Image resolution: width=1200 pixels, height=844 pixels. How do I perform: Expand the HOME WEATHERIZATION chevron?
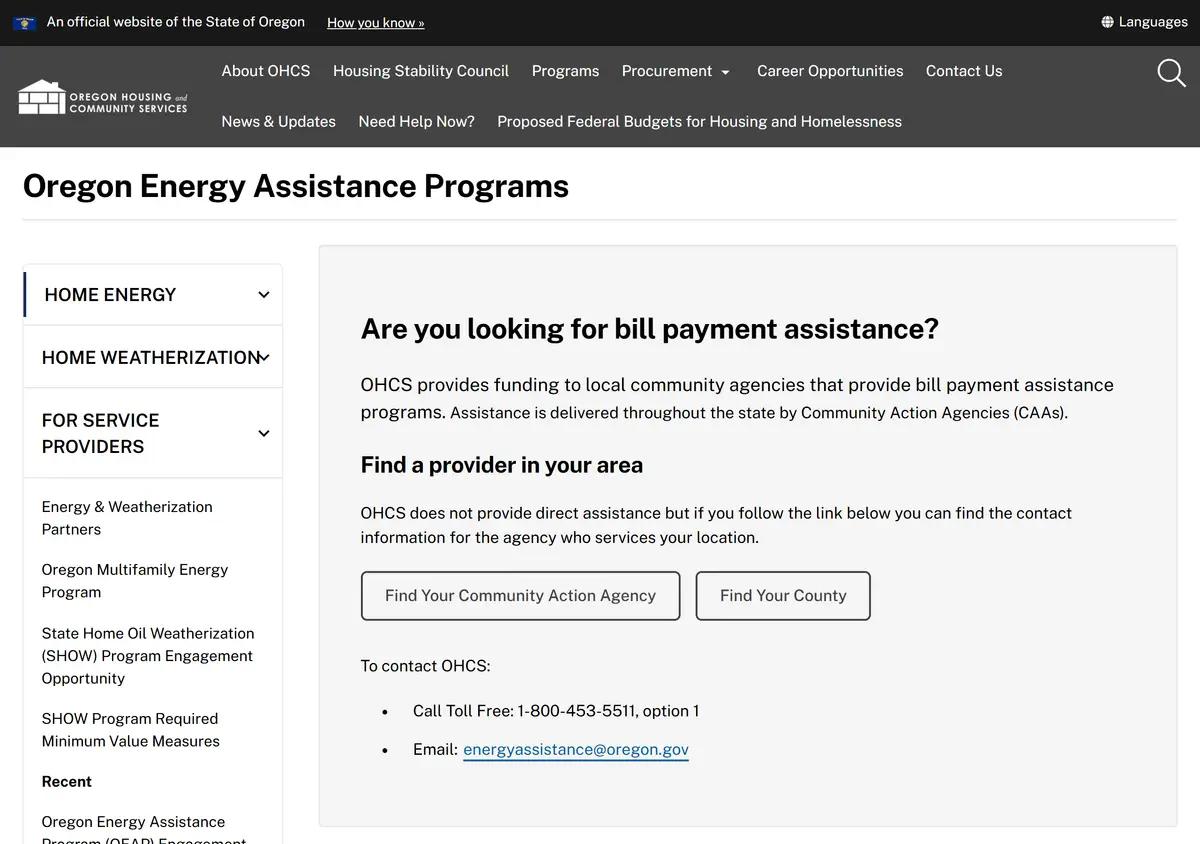click(264, 358)
